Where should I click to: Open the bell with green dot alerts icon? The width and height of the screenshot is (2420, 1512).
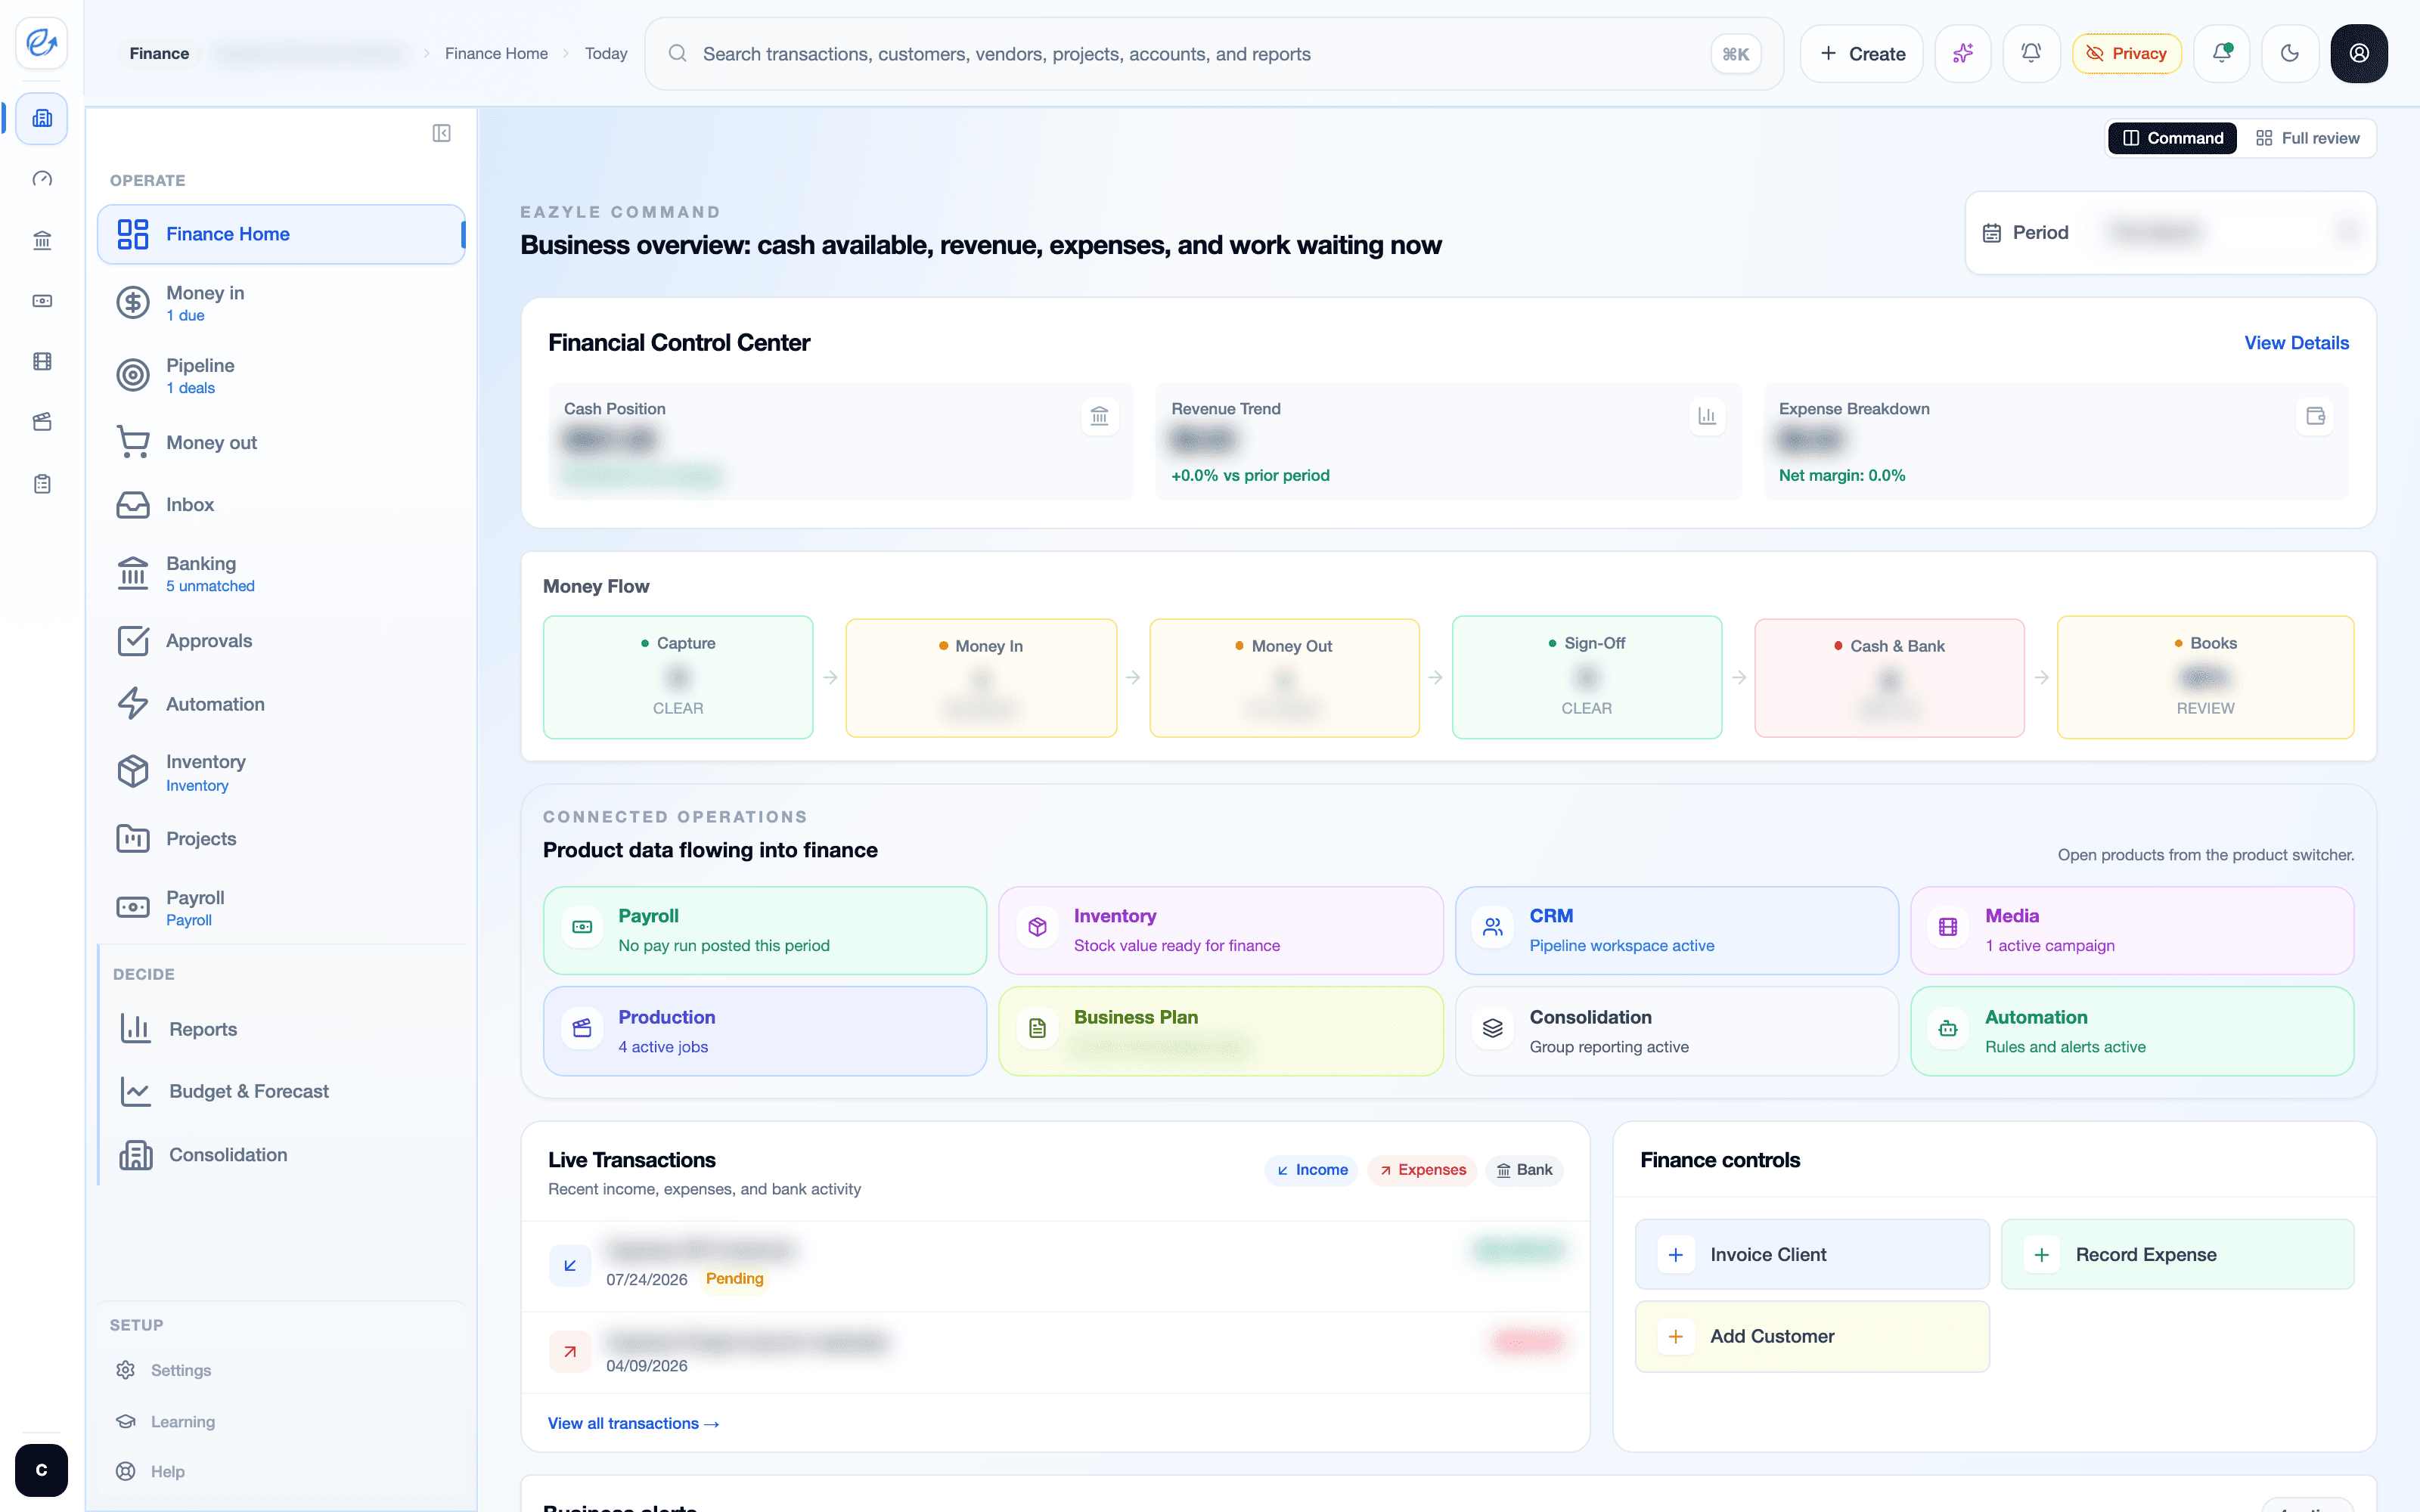pyautogui.click(x=2221, y=54)
